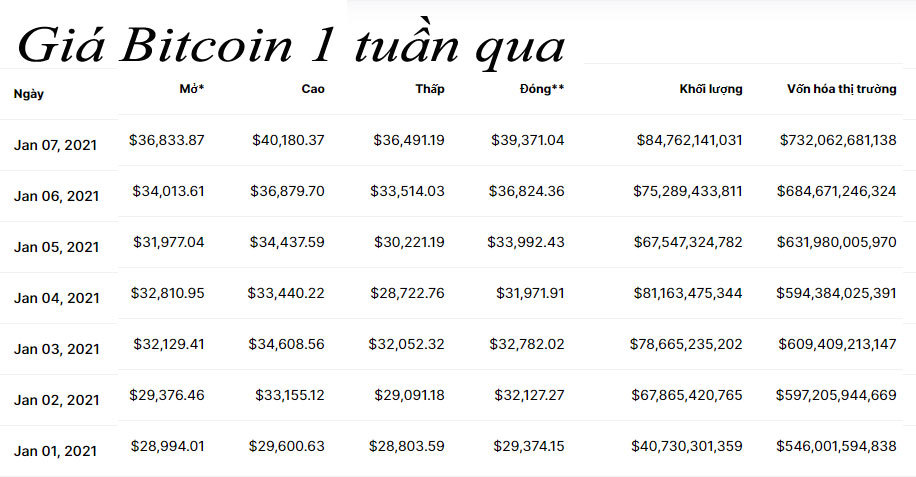The image size is (916, 477).
Task: Click the 'Ngày' column header
Action: tap(29, 94)
